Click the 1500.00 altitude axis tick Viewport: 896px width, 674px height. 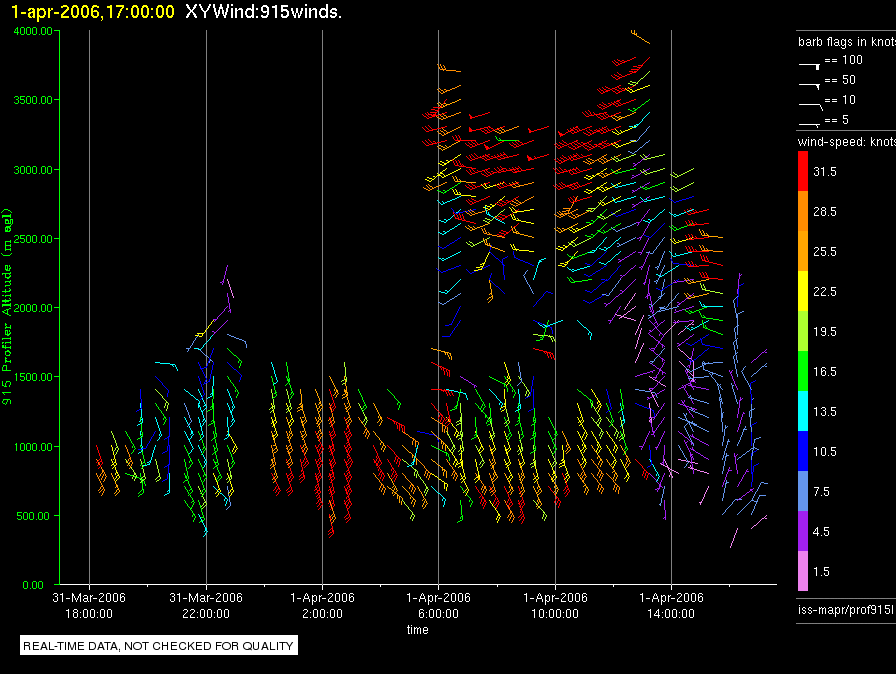33,377
